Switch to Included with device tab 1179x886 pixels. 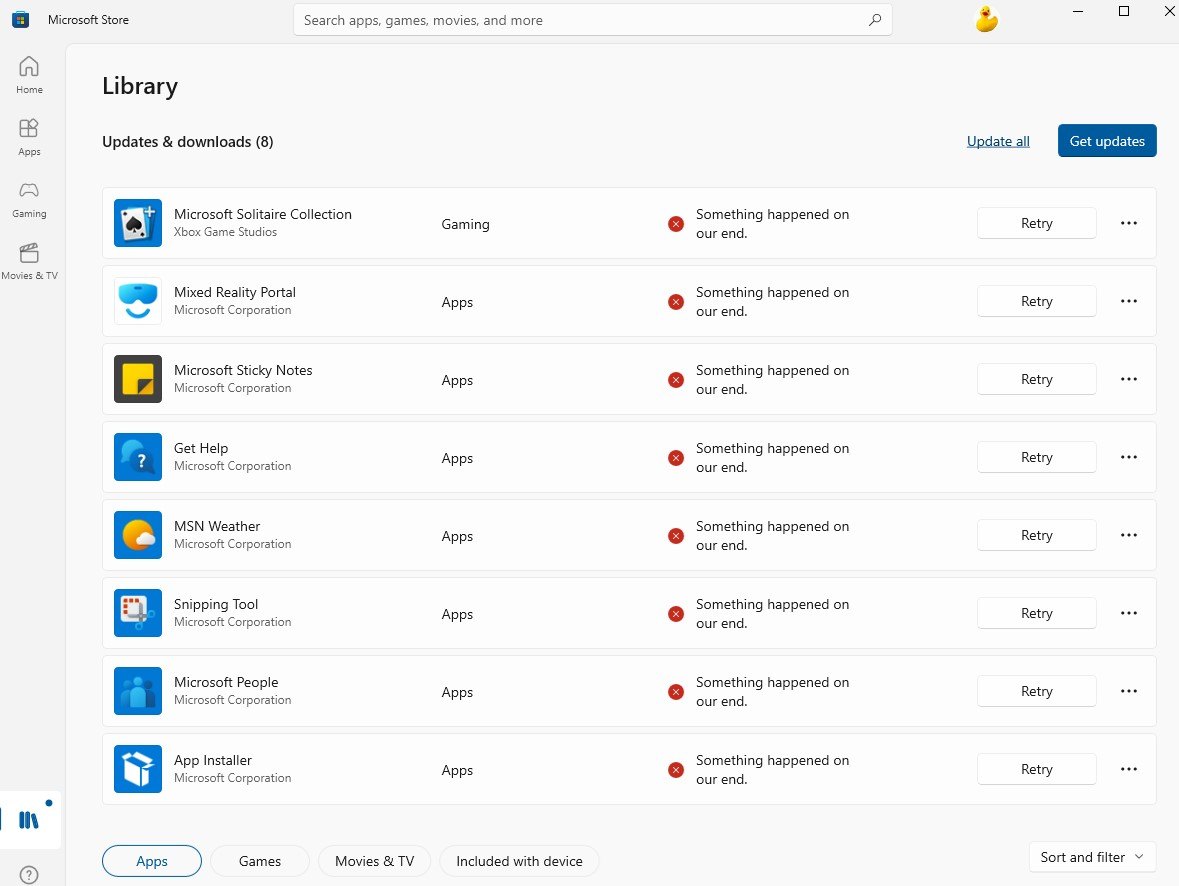coord(519,861)
